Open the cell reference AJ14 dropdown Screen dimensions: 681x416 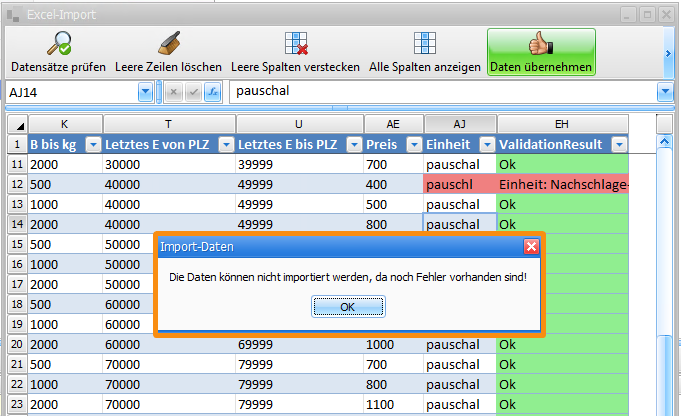pyautogui.click(x=145, y=92)
